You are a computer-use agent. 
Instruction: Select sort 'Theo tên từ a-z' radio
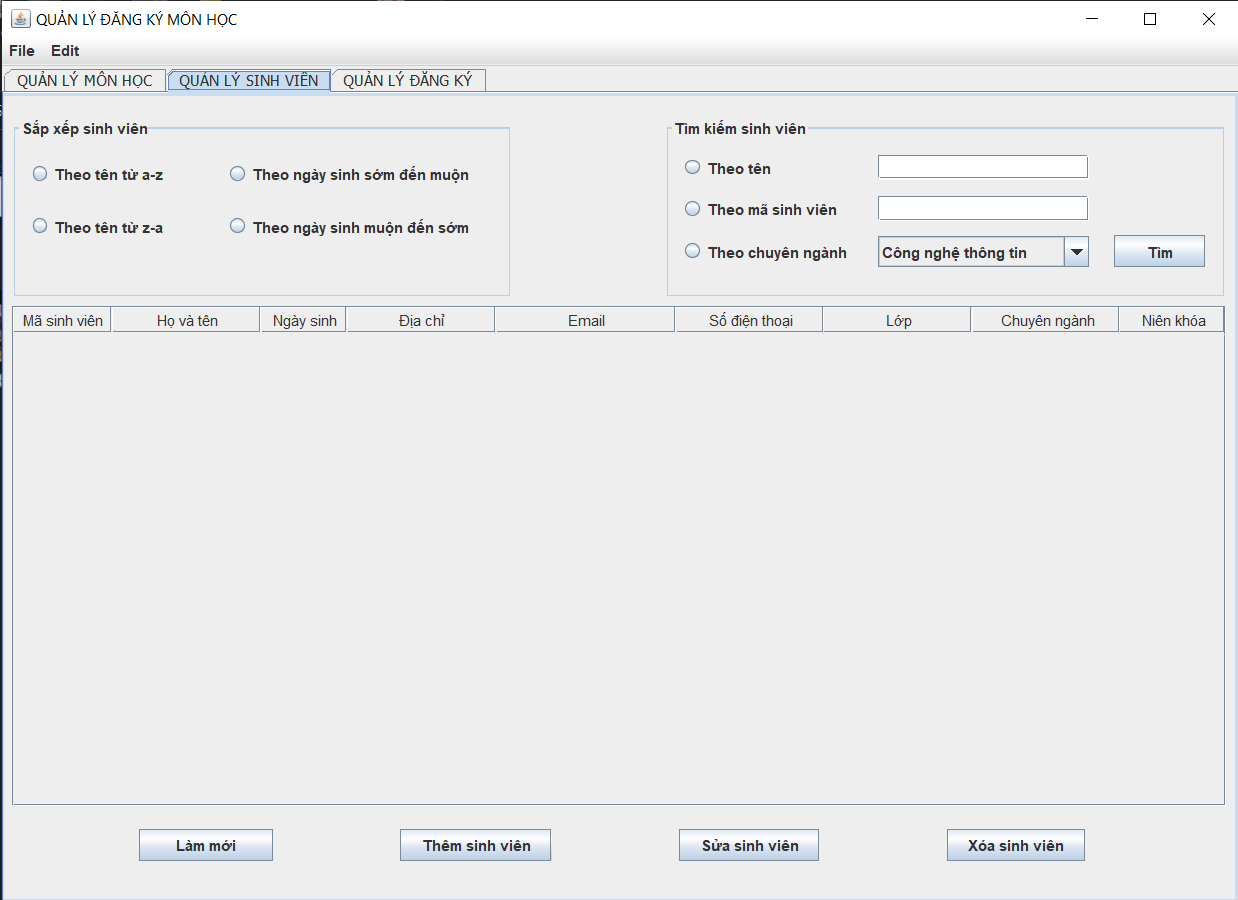40,174
